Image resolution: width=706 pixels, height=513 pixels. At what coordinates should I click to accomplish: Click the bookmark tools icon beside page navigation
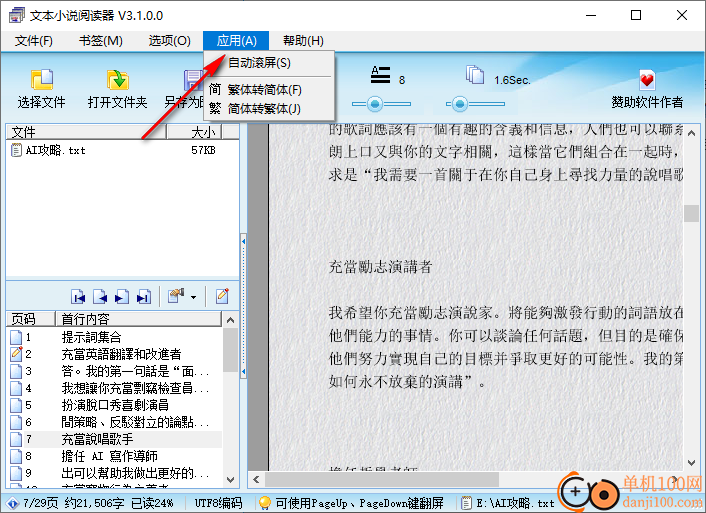[x=176, y=296]
